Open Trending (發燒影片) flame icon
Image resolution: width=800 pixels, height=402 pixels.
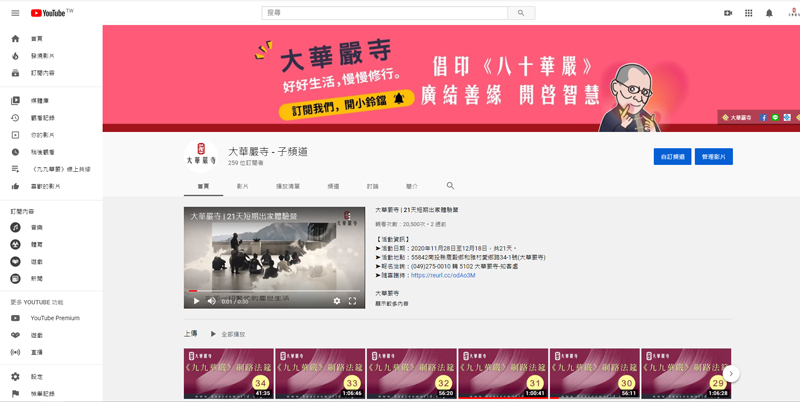[15, 56]
